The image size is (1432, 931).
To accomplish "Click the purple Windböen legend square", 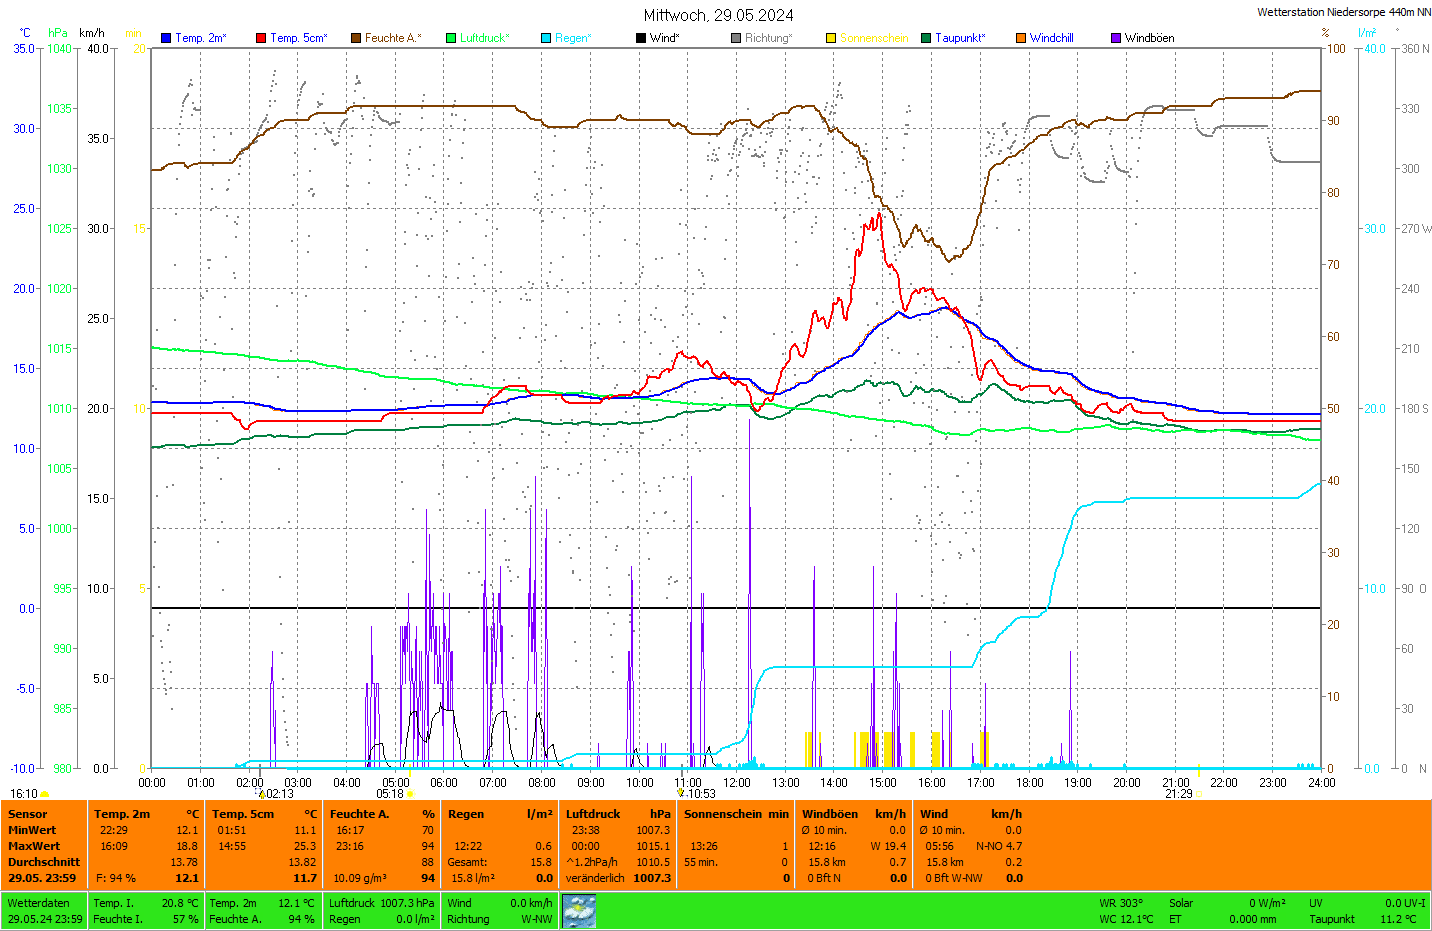I will point(1116,38).
